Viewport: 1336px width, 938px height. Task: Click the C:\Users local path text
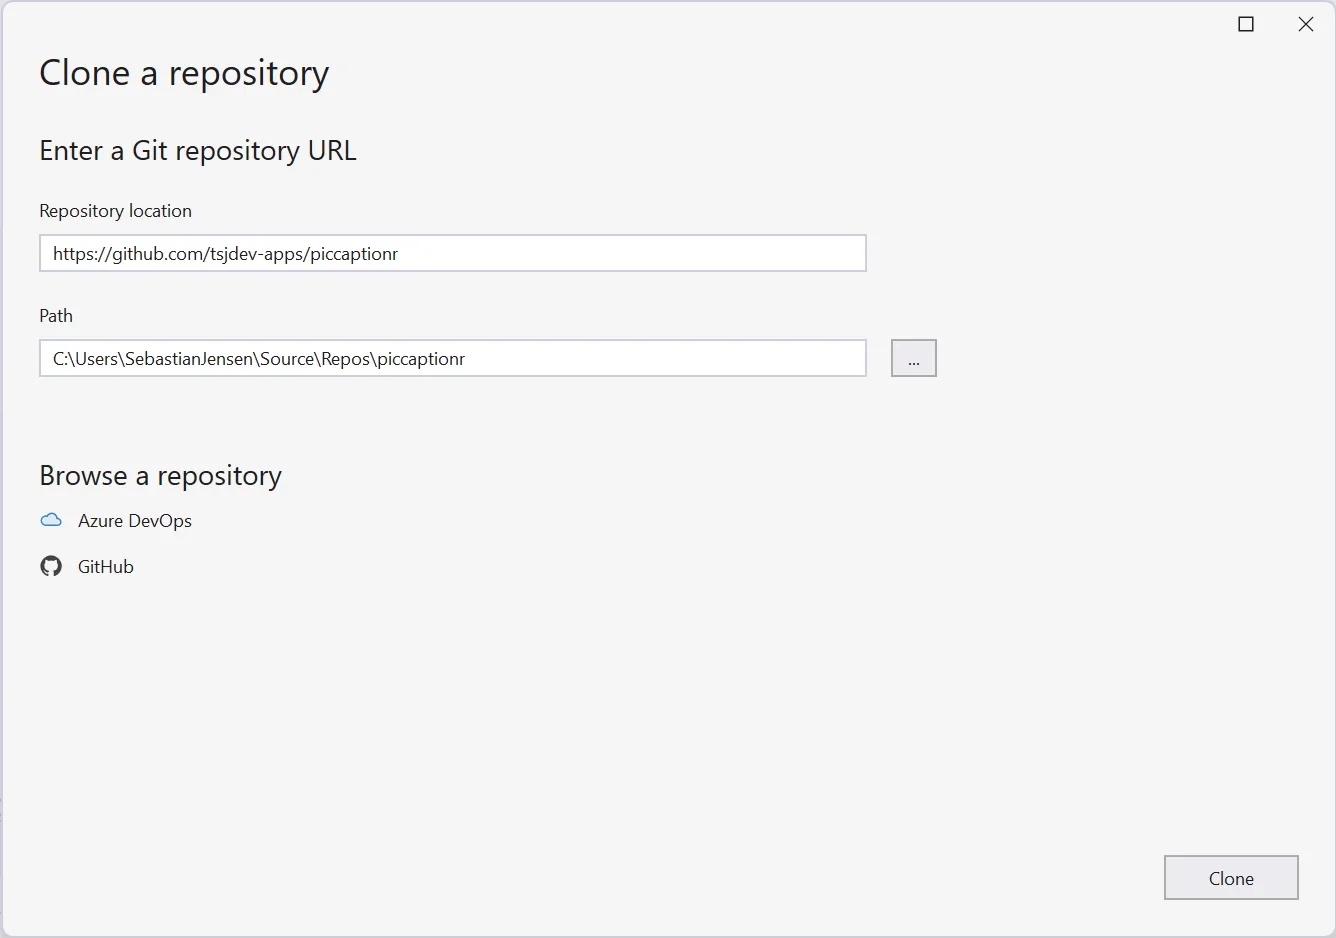pos(88,359)
